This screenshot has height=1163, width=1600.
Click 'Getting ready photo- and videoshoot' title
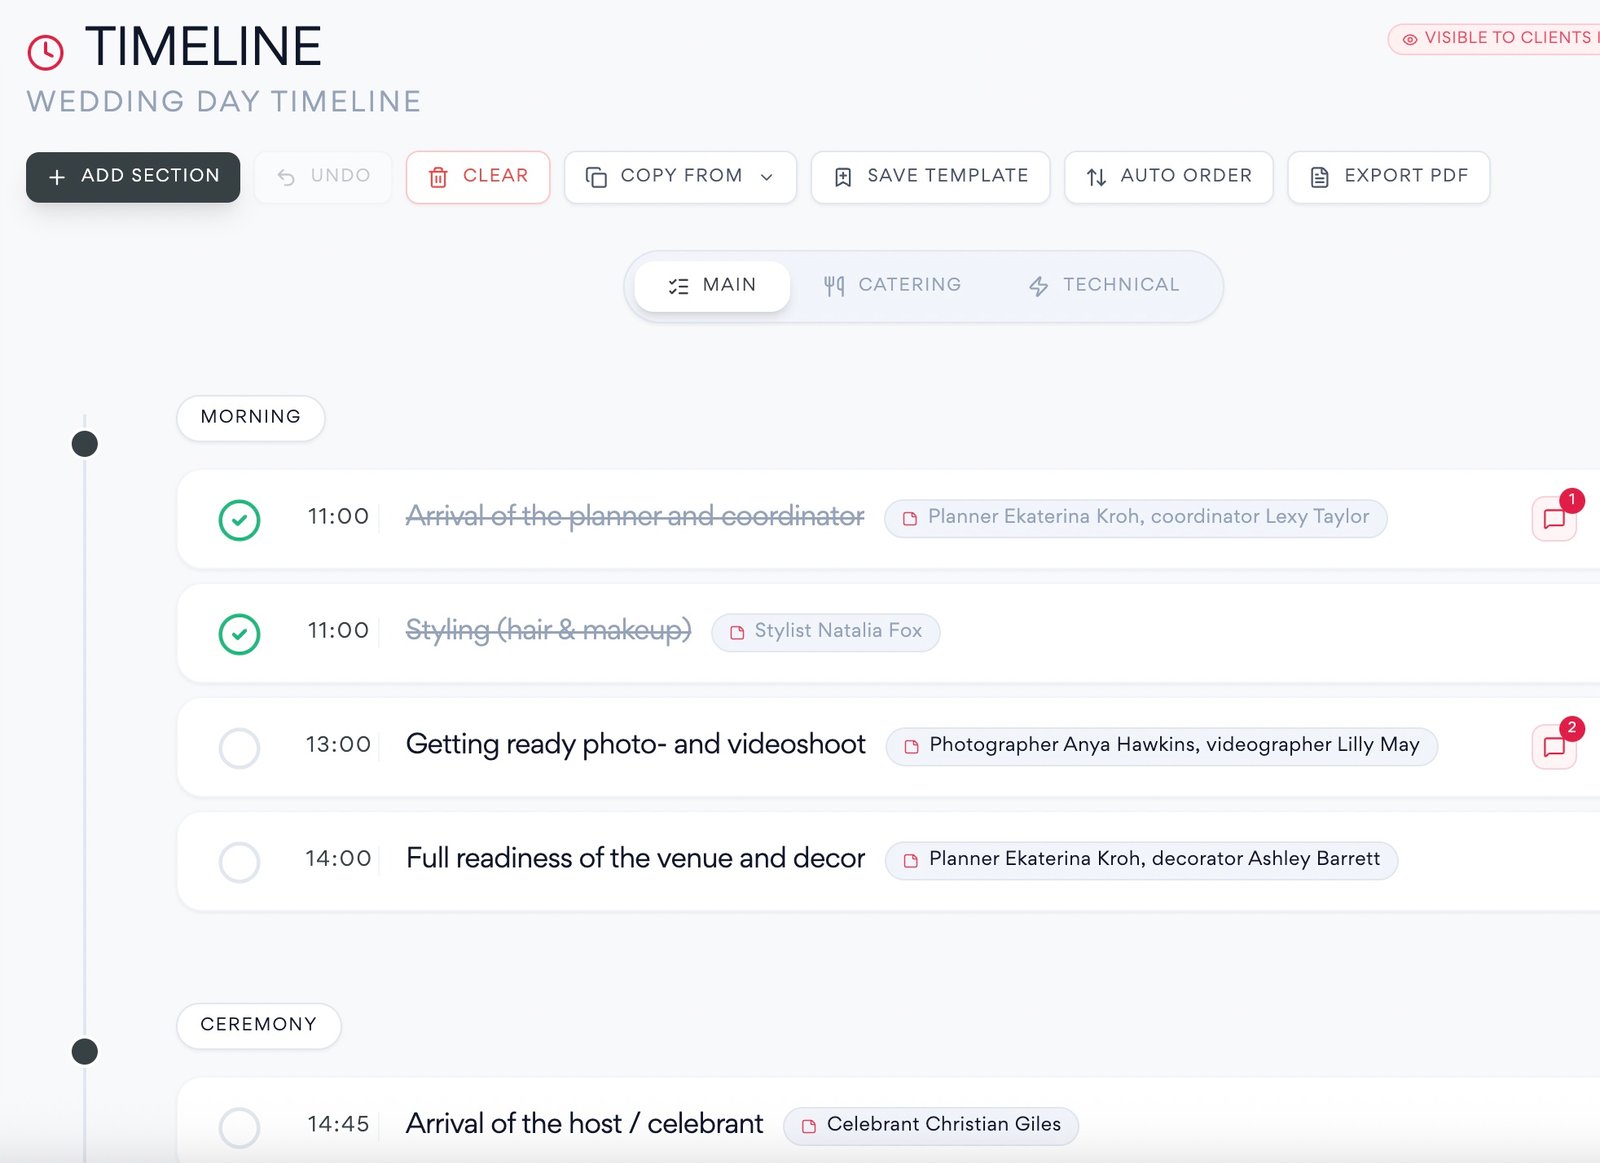pyautogui.click(x=636, y=745)
